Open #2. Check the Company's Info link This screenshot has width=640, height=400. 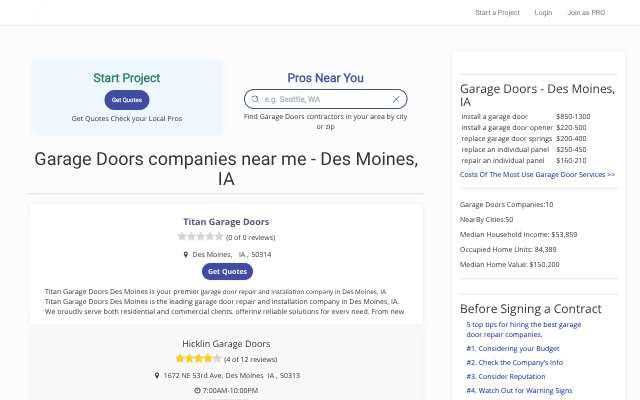514,362
